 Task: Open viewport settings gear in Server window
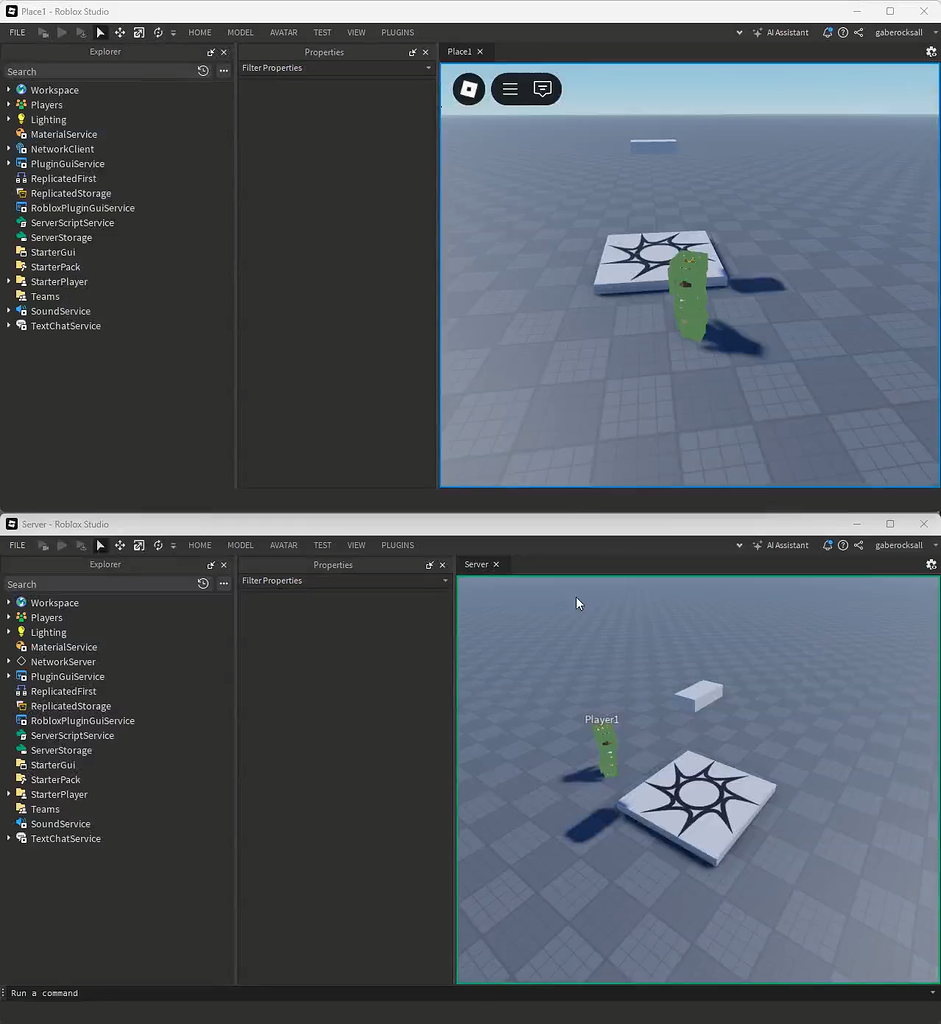(931, 565)
